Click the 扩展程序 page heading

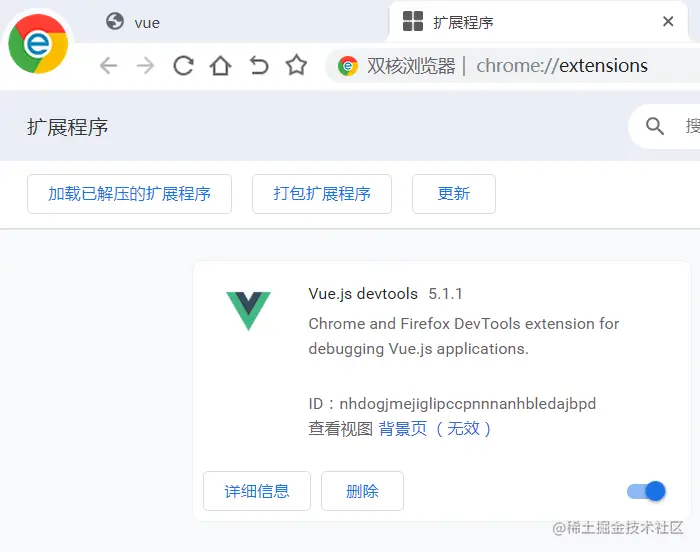[x=67, y=127]
